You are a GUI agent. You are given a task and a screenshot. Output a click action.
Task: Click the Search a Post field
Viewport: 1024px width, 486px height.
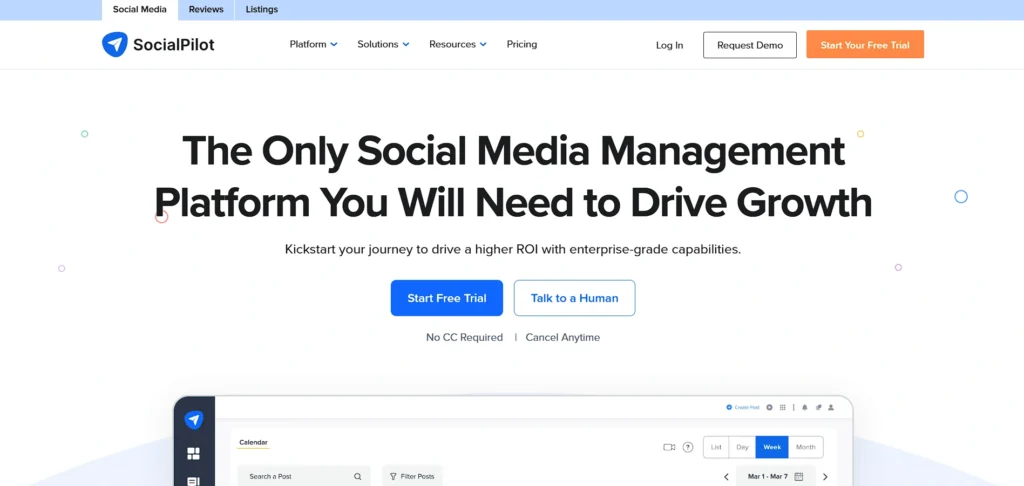point(304,477)
